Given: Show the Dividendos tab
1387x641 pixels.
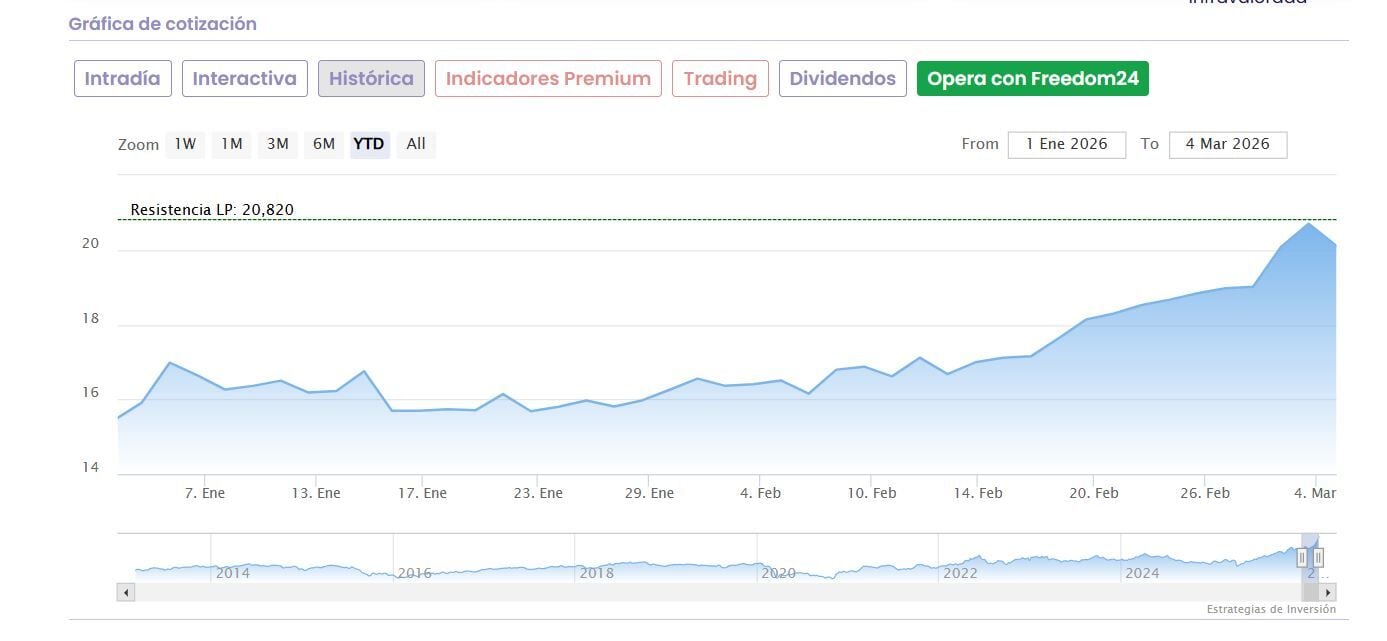Looking at the screenshot, I should [842, 79].
